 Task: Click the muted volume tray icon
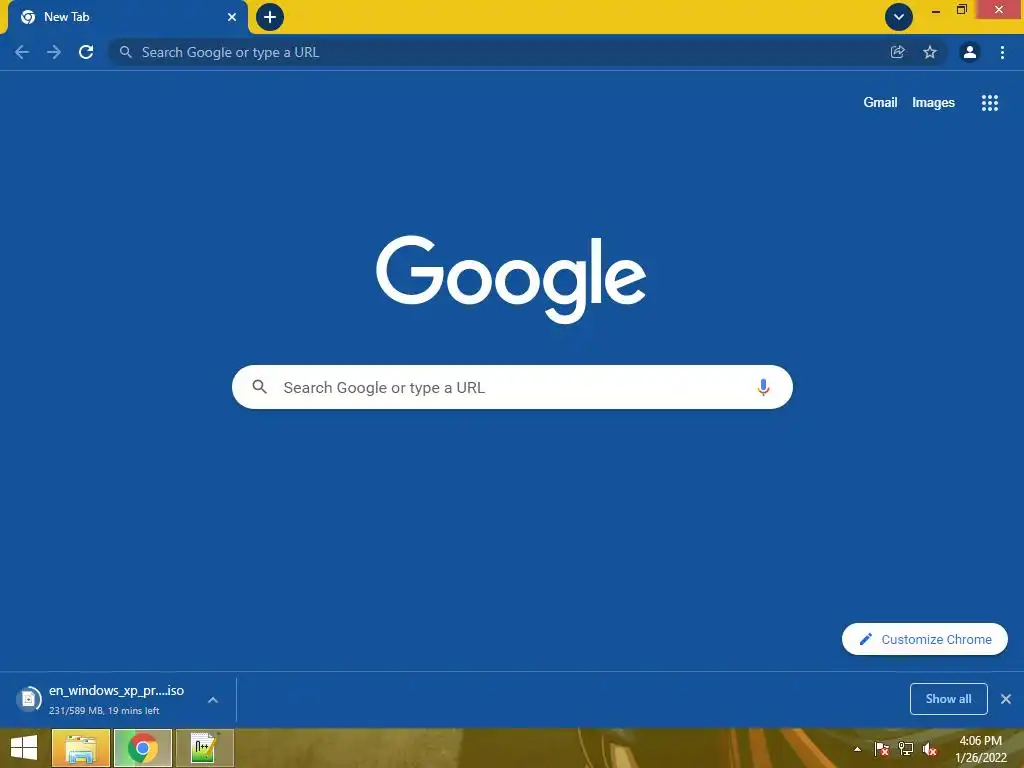click(930, 749)
